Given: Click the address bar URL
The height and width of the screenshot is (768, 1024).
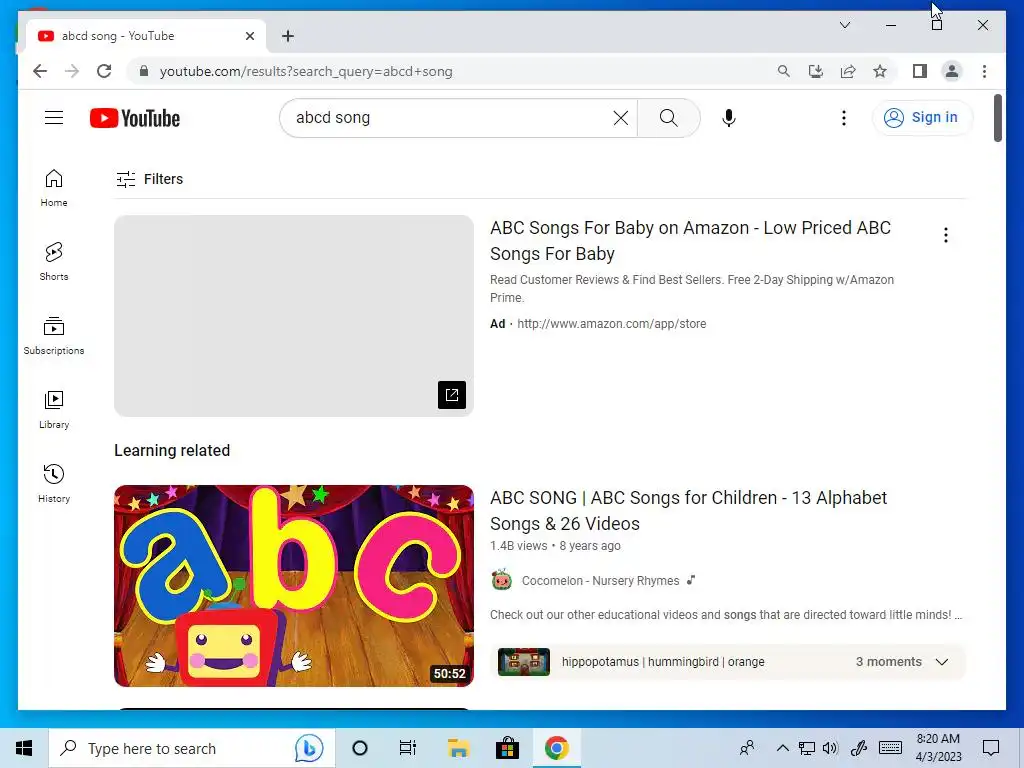Looking at the screenshot, I should pos(306,71).
